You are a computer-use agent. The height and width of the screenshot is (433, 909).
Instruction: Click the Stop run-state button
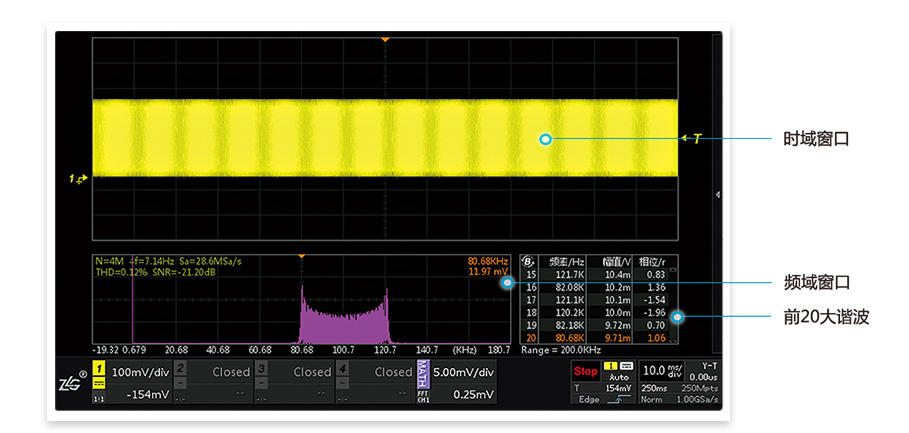coord(586,372)
